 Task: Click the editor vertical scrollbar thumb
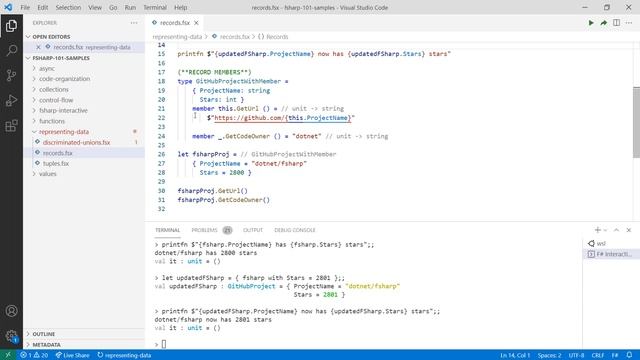pyautogui.click(x=636, y=122)
